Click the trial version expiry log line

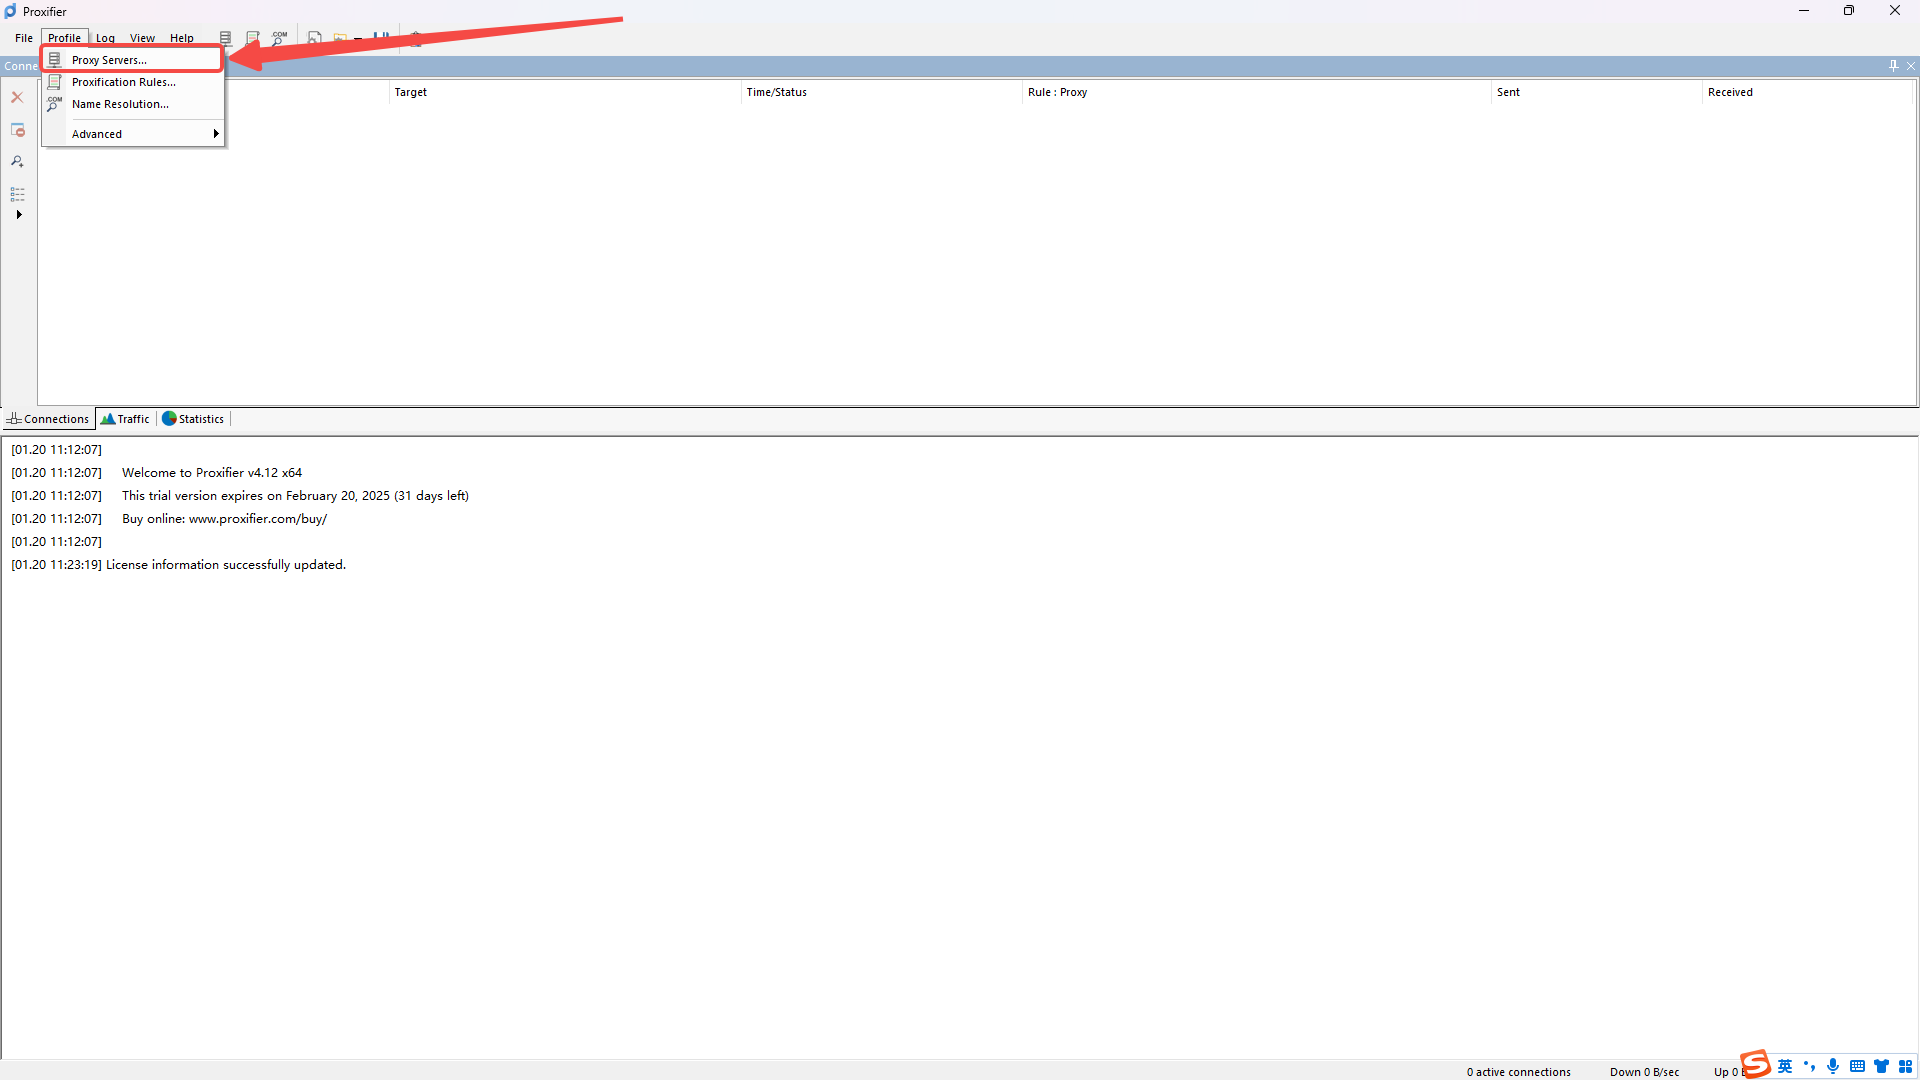coord(295,496)
